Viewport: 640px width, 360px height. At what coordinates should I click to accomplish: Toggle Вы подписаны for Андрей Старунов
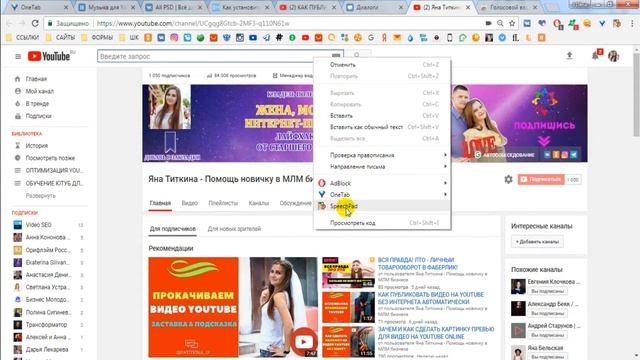tap(547, 335)
